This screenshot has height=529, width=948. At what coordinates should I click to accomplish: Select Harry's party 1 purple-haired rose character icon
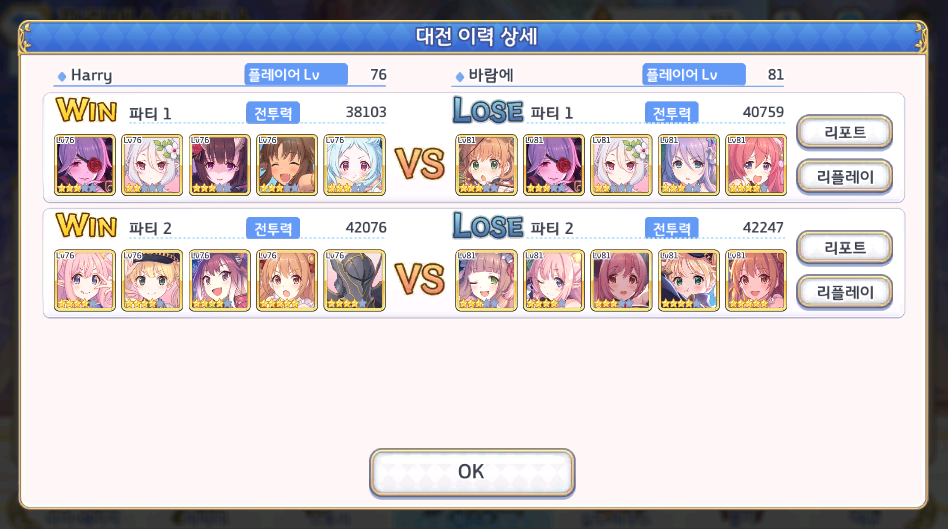[x=85, y=165]
